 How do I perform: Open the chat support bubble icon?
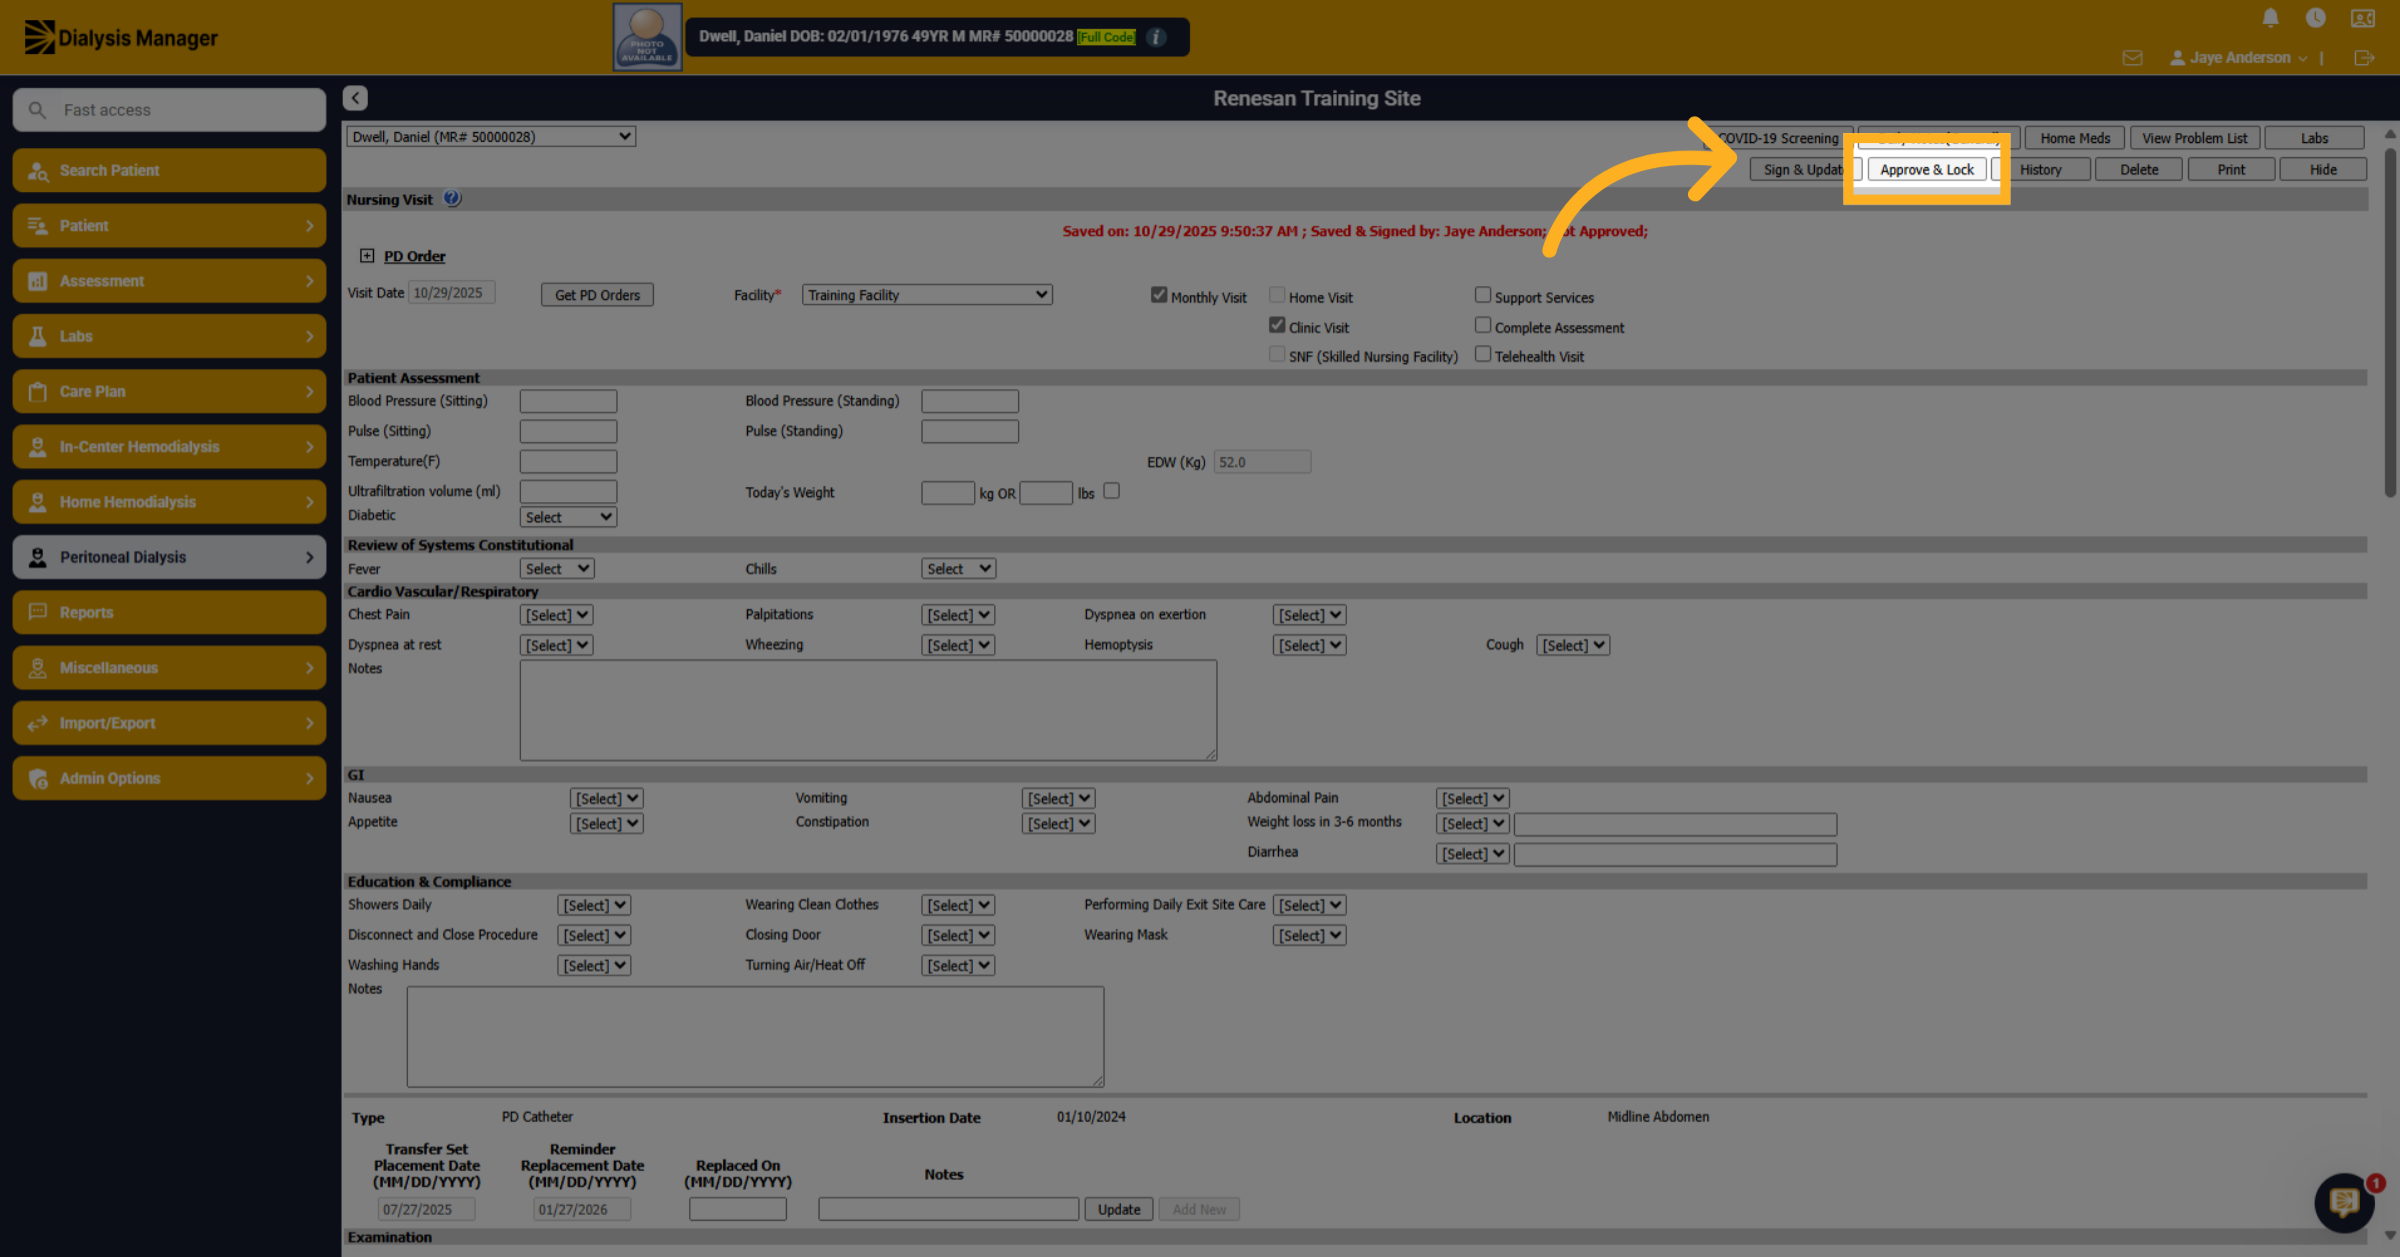click(2343, 1202)
